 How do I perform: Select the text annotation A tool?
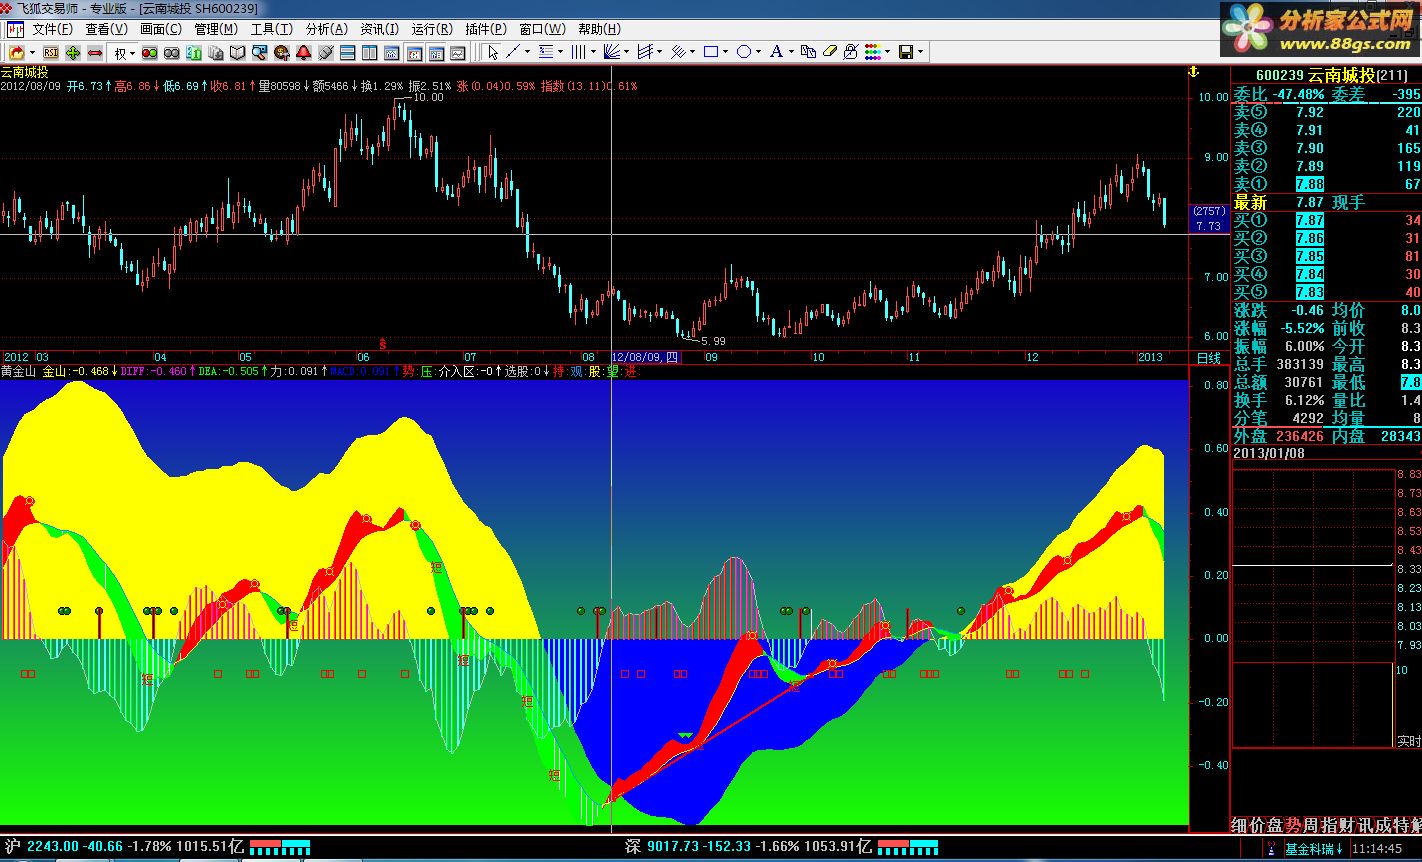776,52
